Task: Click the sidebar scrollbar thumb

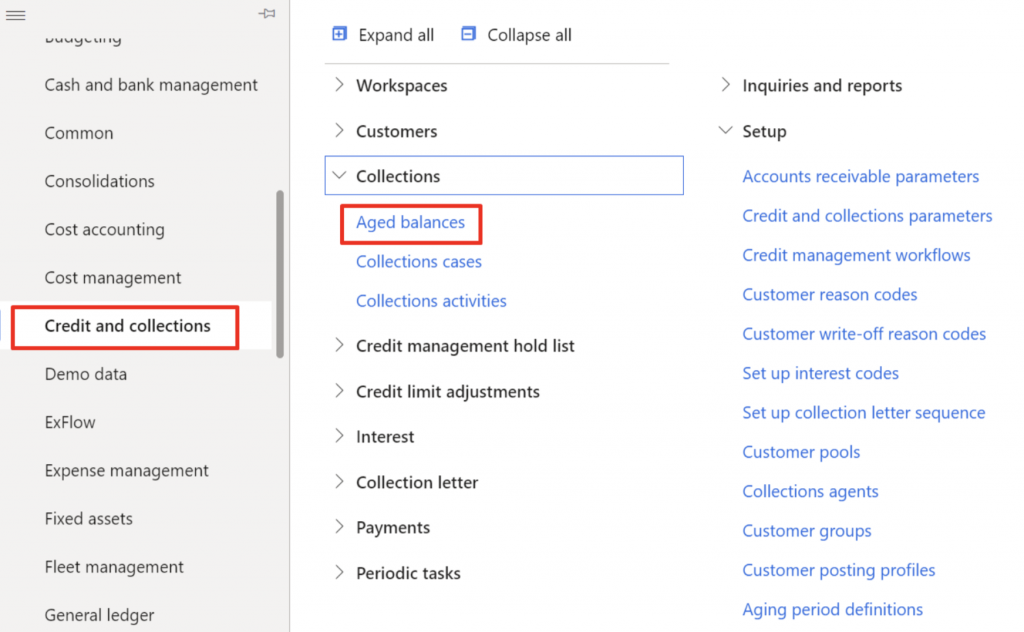Action: (x=280, y=270)
